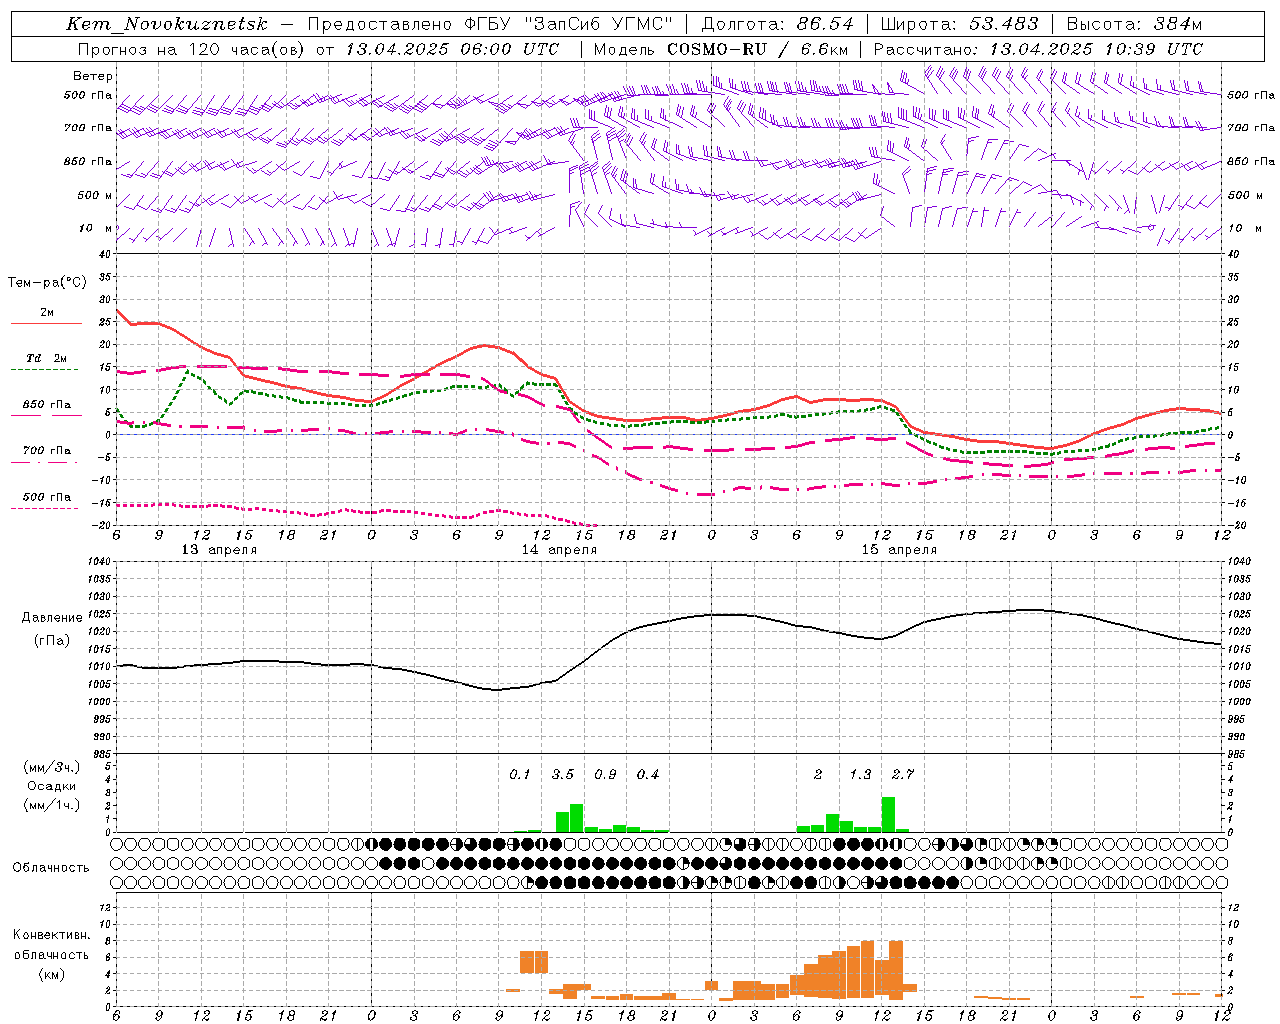
Task: Click the Давление pressure panel label
Action: pos(52,618)
